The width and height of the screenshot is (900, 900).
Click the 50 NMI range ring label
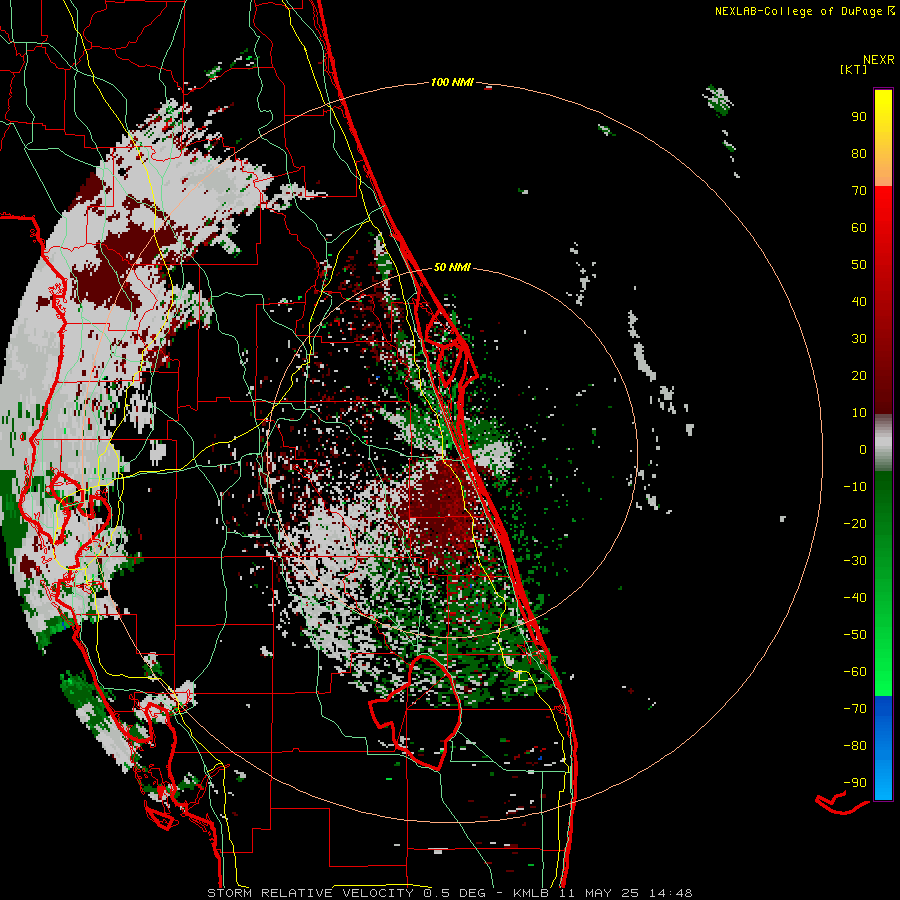pos(452,267)
